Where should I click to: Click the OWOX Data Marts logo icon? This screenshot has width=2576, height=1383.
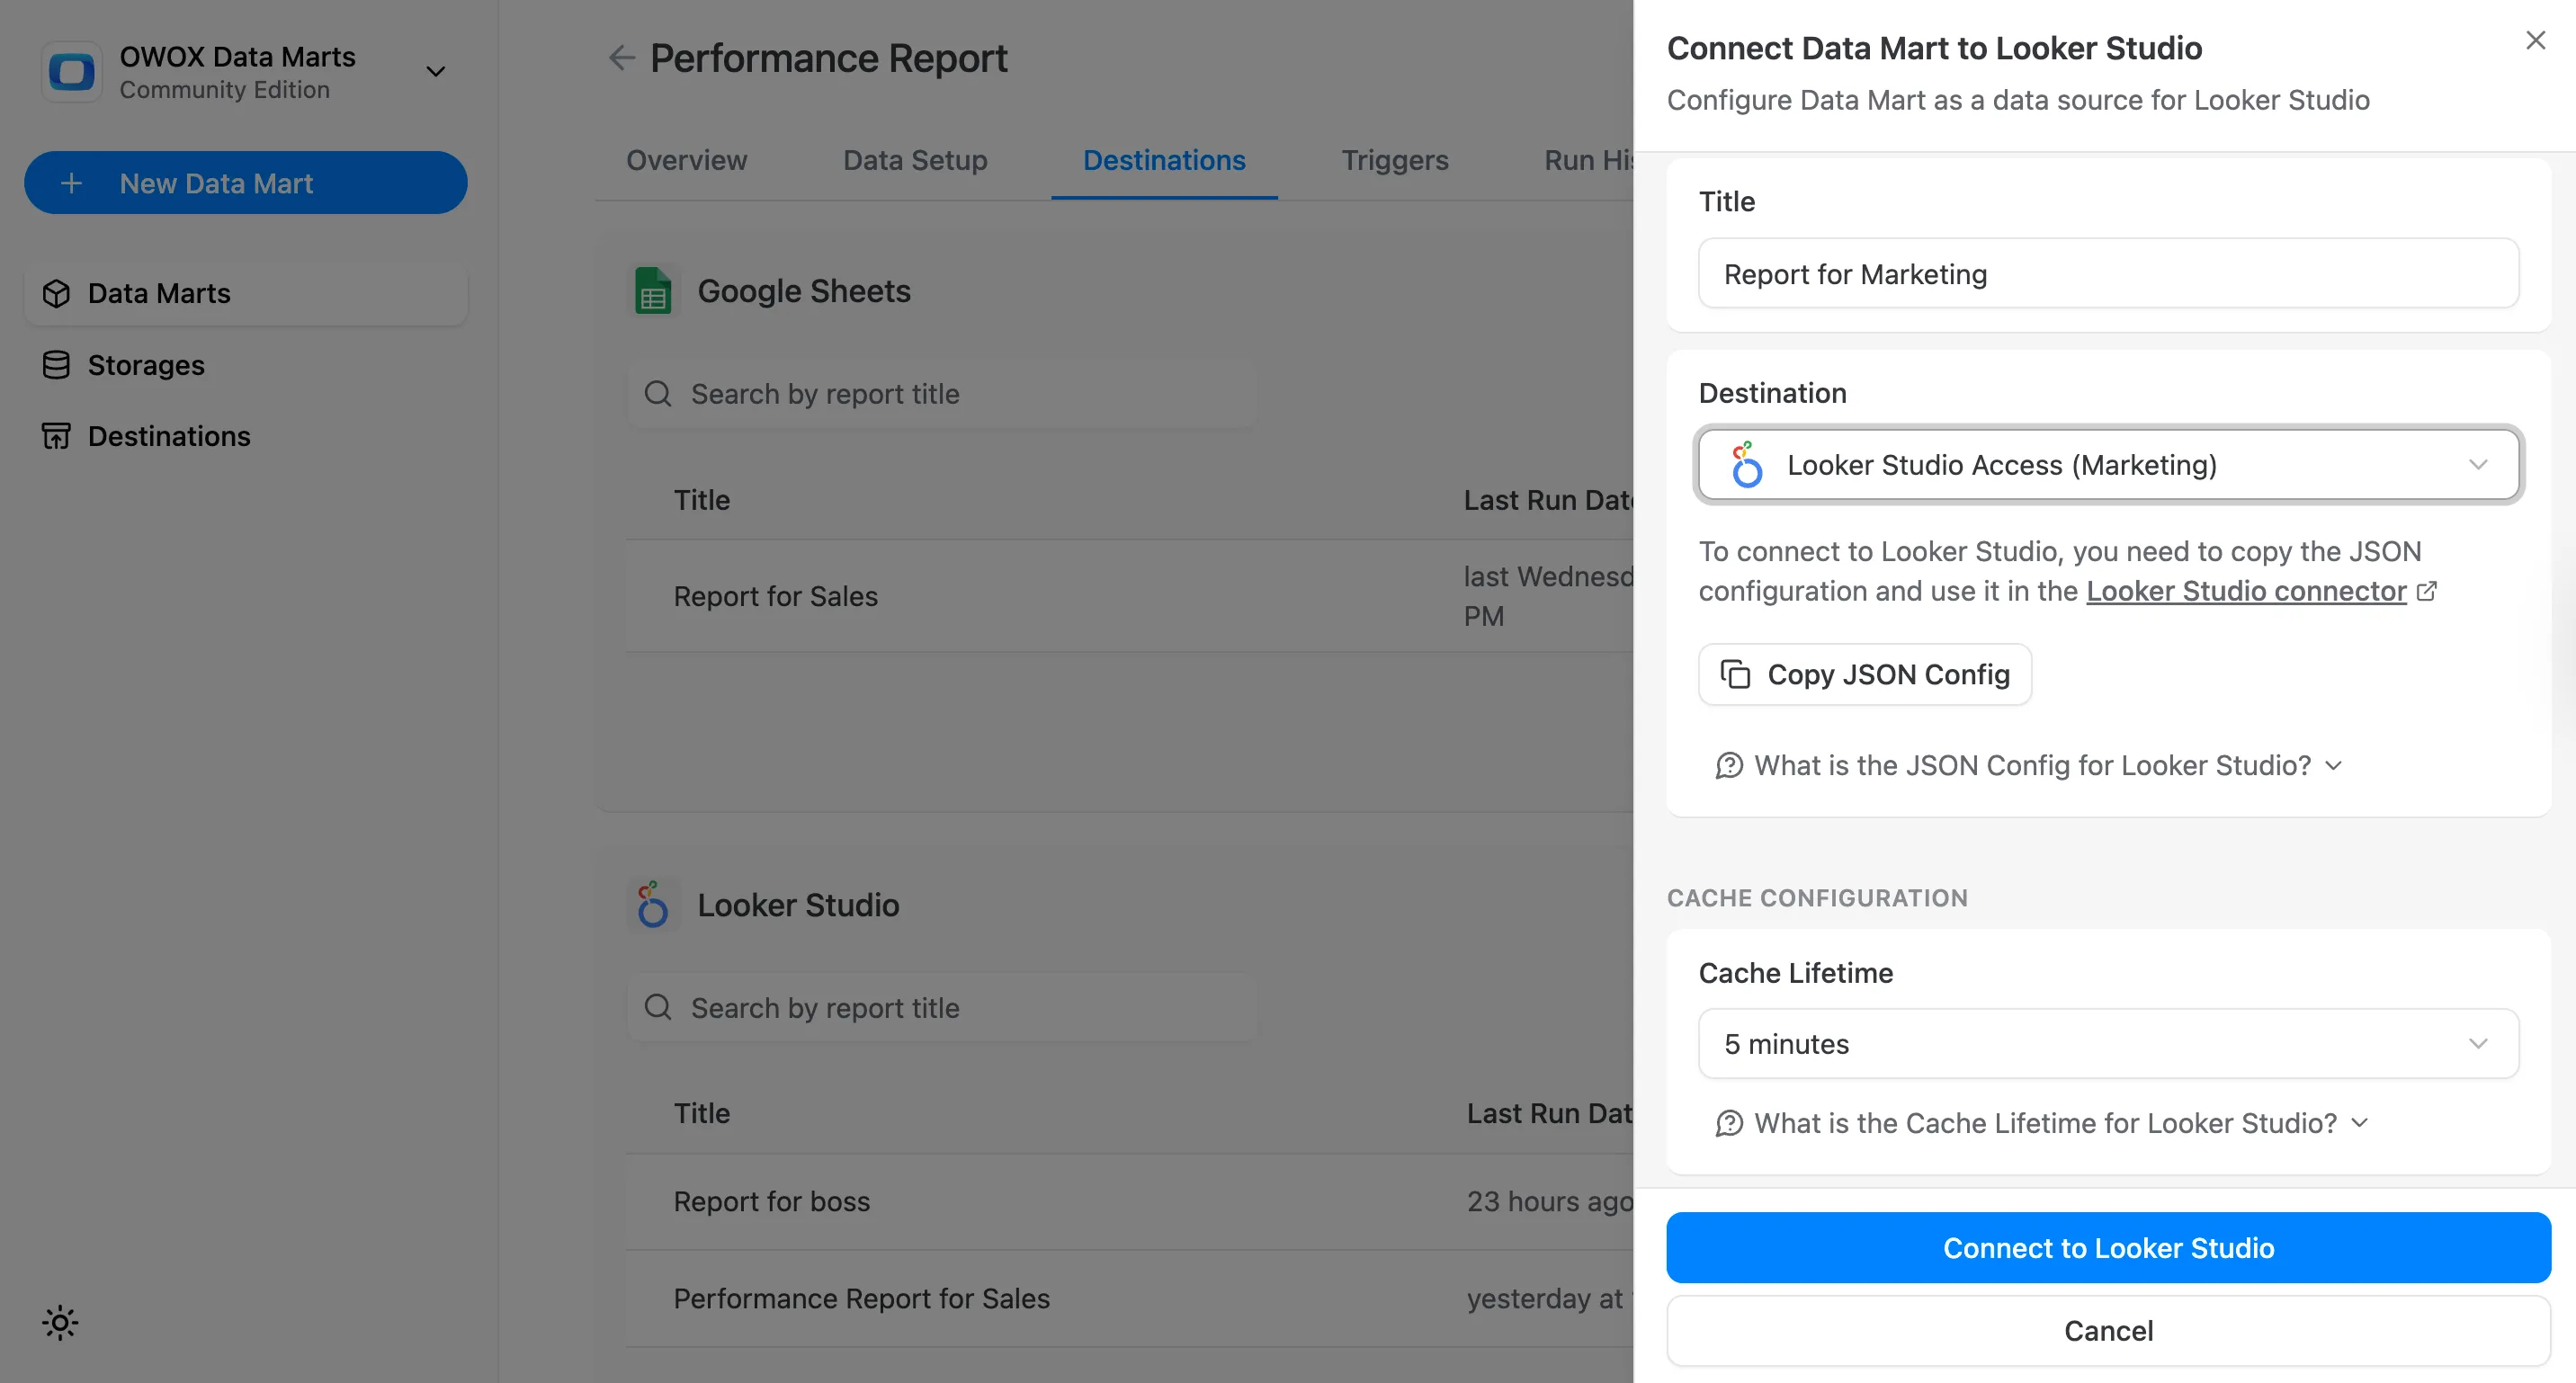pos(72,72)
